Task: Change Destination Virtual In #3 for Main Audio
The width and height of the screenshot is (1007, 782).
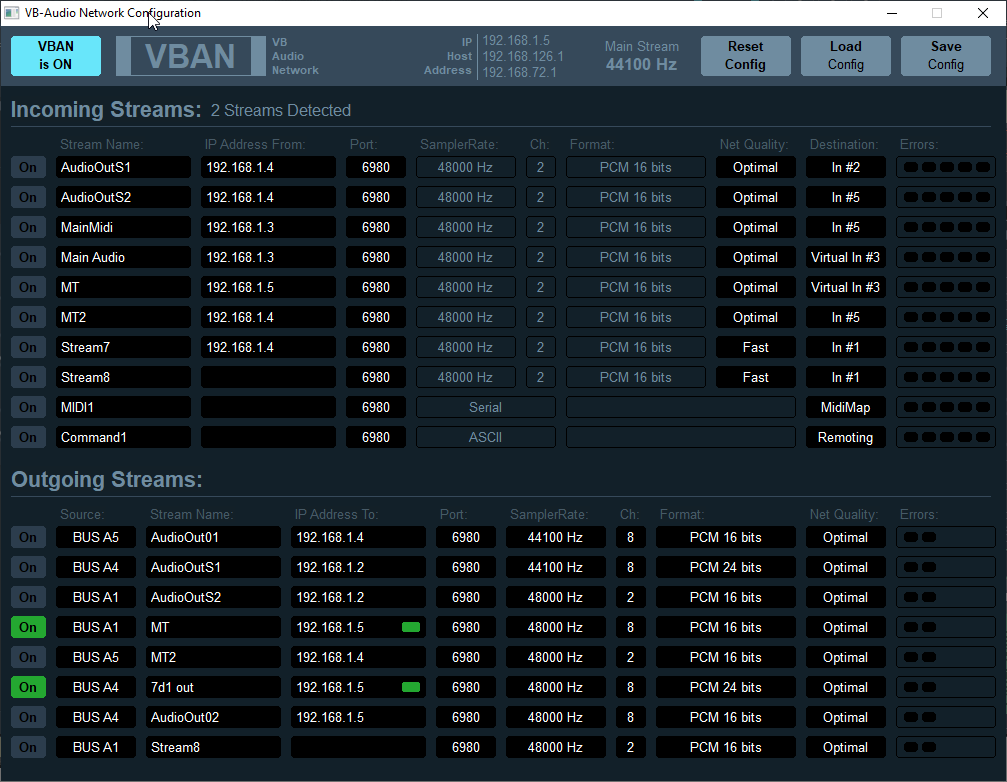Action: tap(845, 257)
